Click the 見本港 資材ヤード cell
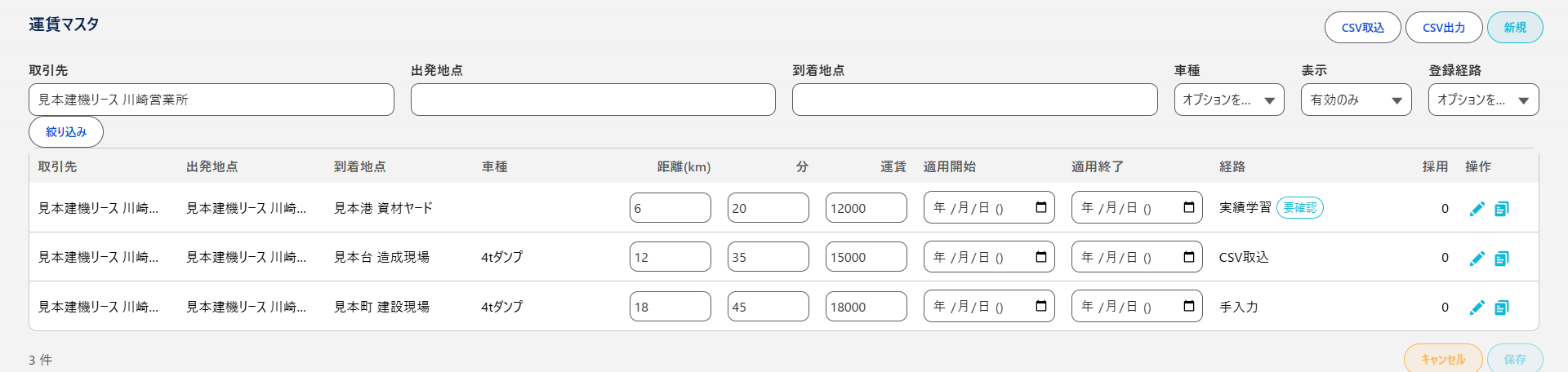The image size is (1568, 372). pos(383,208)
